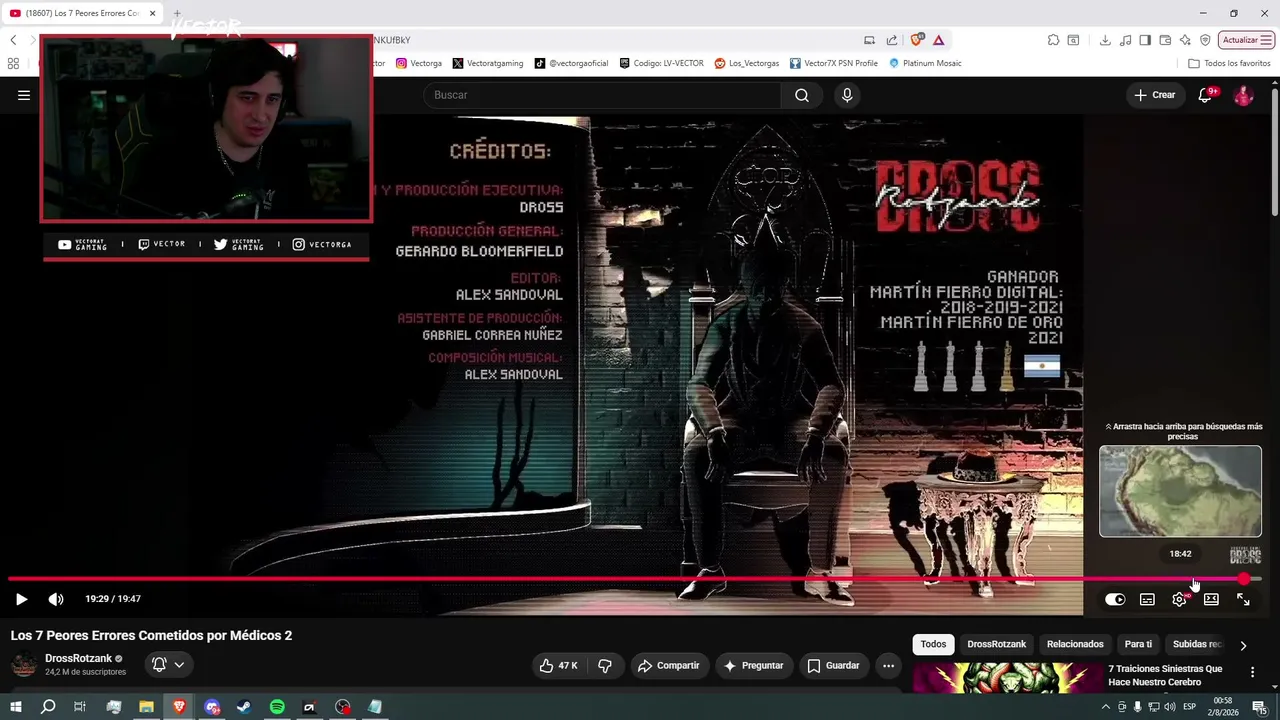Like the video with 47 K thumbs up

558,665
